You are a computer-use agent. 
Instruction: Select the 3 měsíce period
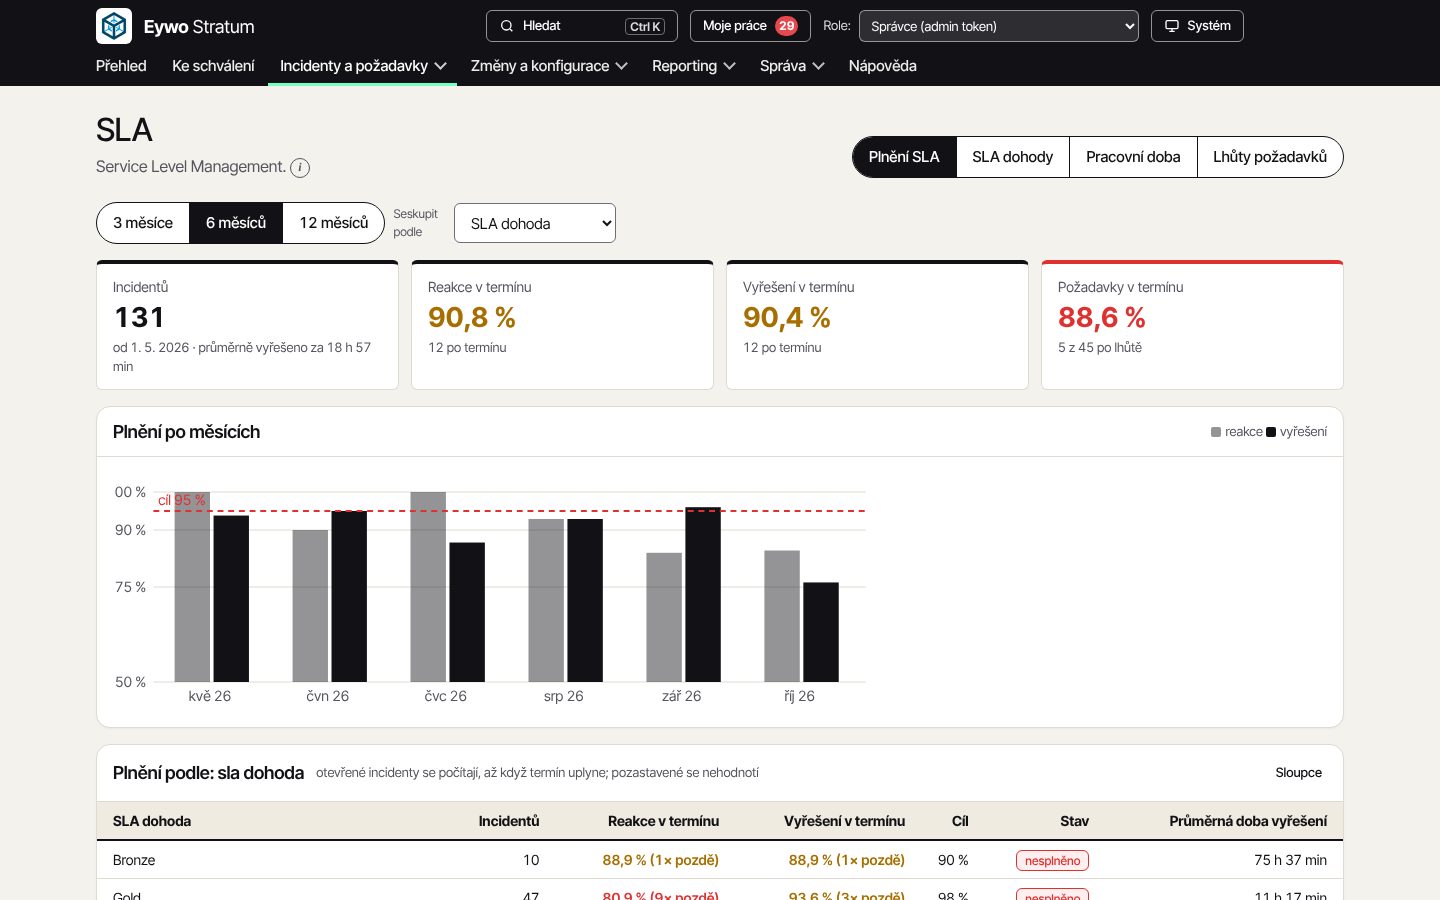click(x=143, y=223)
